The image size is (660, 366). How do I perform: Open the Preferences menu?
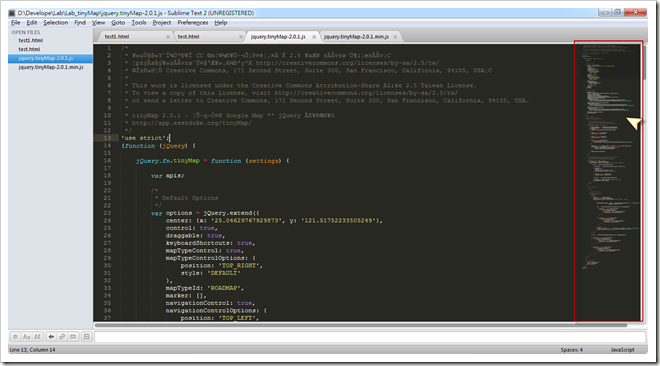click(x=192, y=23)
